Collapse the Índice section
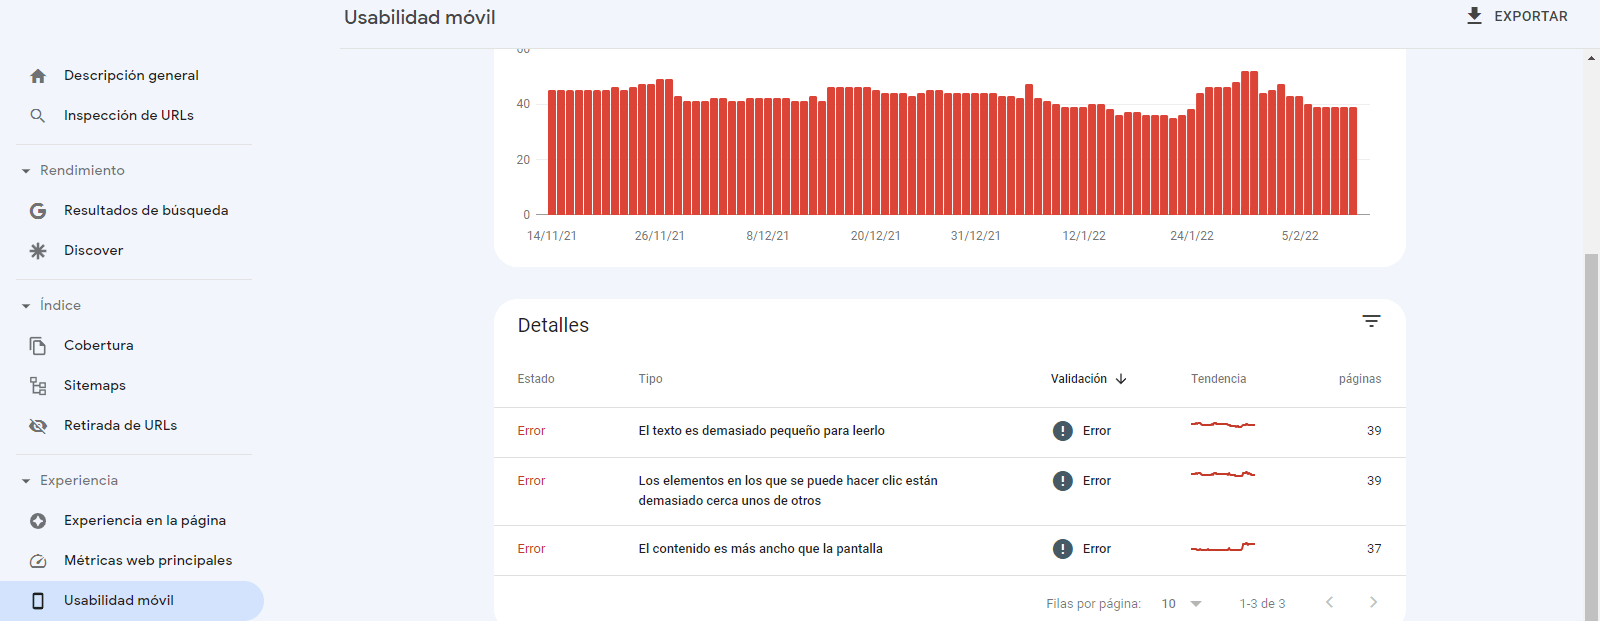The width and height of the screenshot is (1600, 621). coord(26,306)
